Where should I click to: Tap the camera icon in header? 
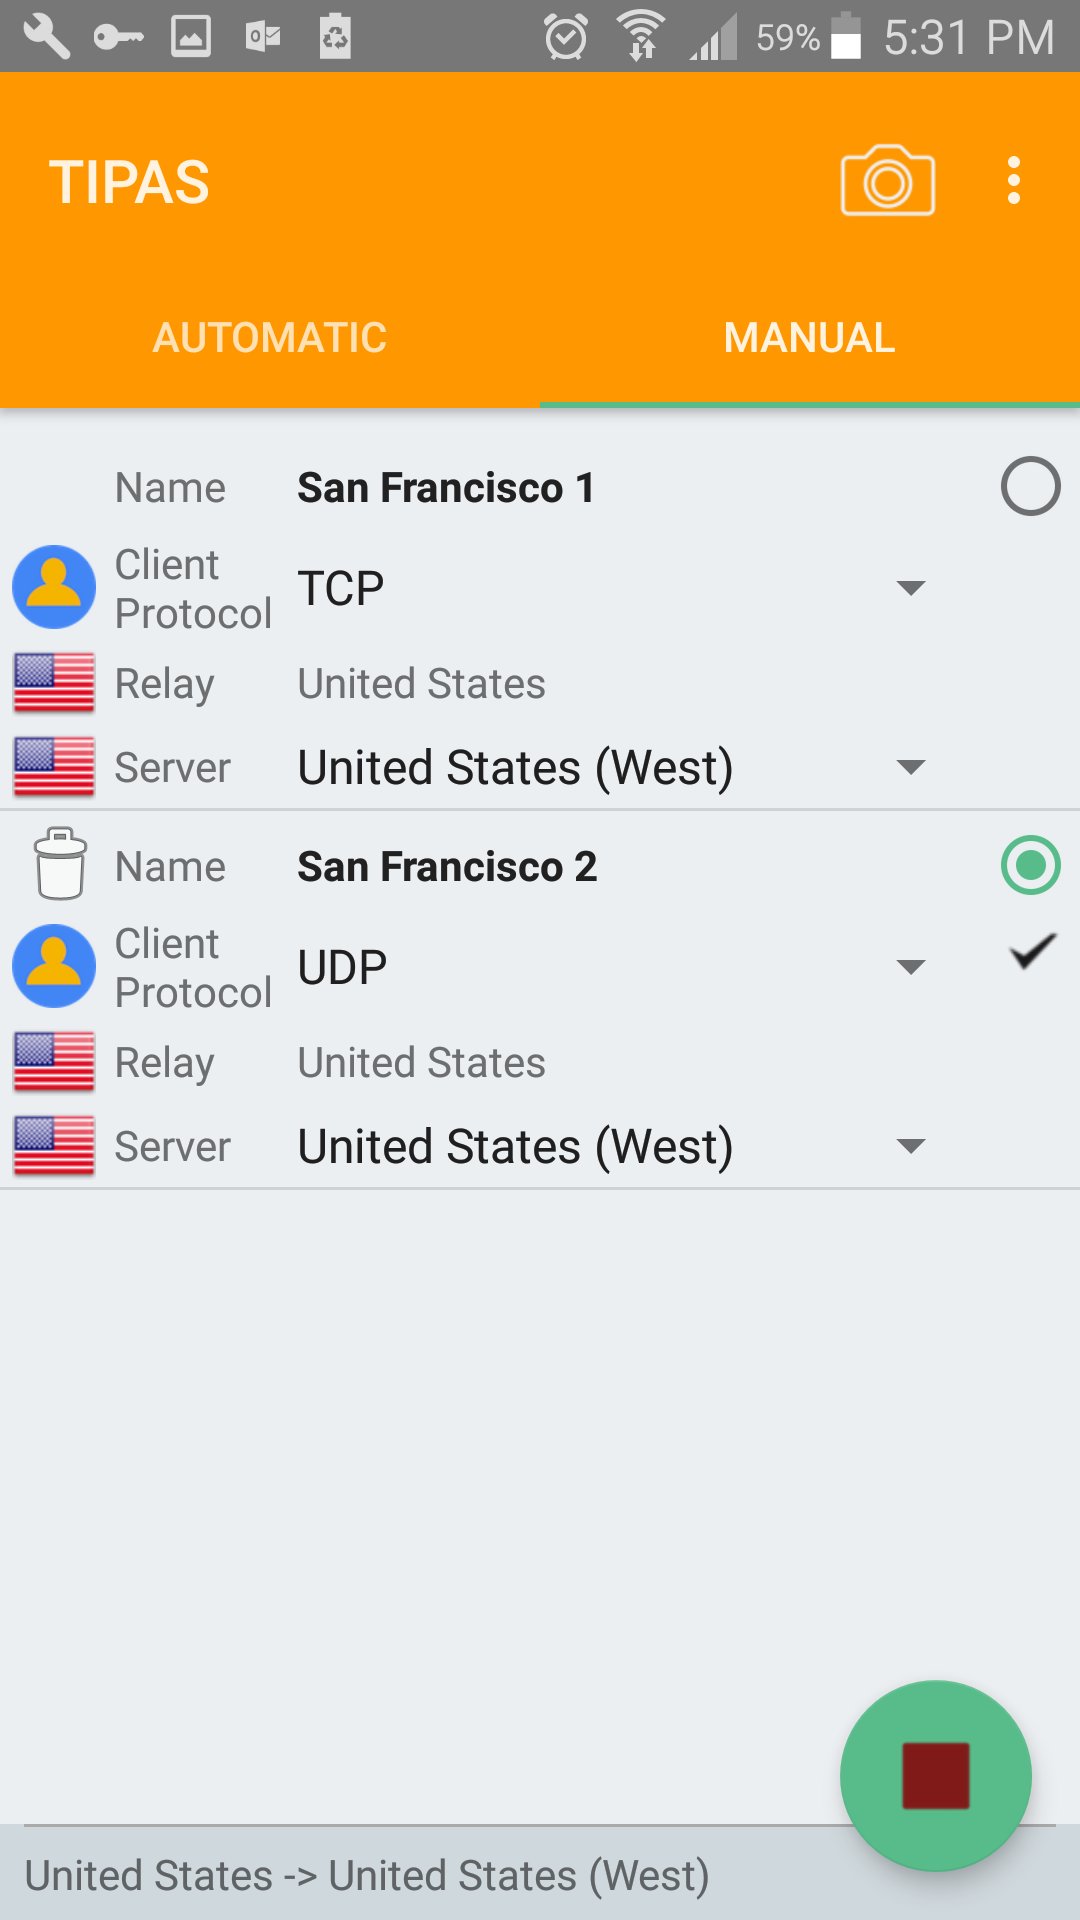[x=887, y=181]
